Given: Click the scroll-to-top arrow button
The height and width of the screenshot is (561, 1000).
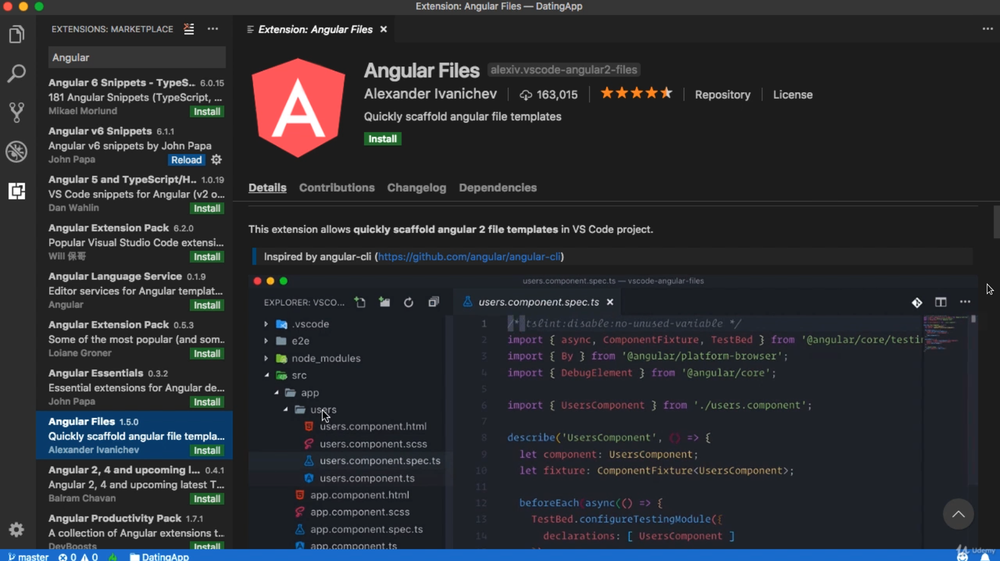Looking at the screenshot, I should pos(958,514).
